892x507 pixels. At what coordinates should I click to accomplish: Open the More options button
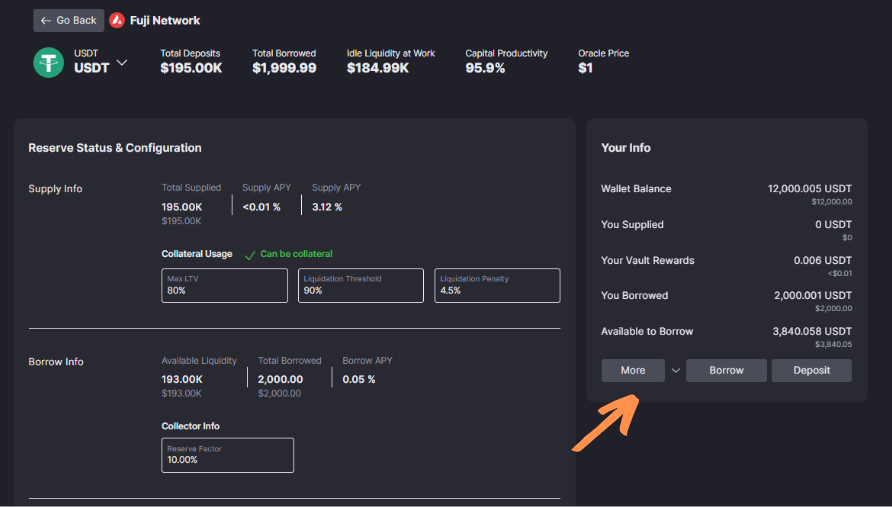point(633,370)
